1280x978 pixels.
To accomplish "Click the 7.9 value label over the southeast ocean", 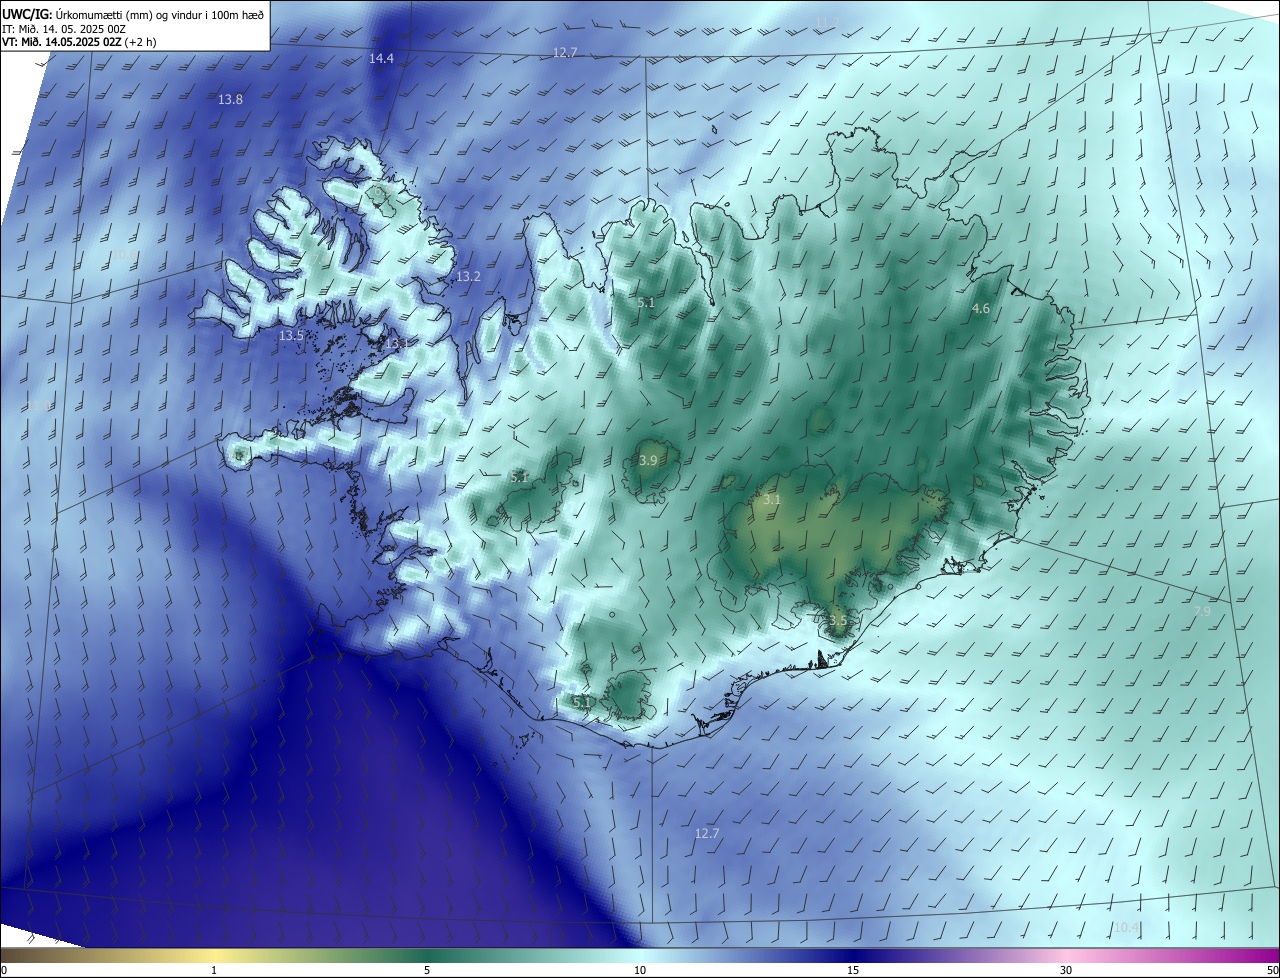I will 1203,611.
